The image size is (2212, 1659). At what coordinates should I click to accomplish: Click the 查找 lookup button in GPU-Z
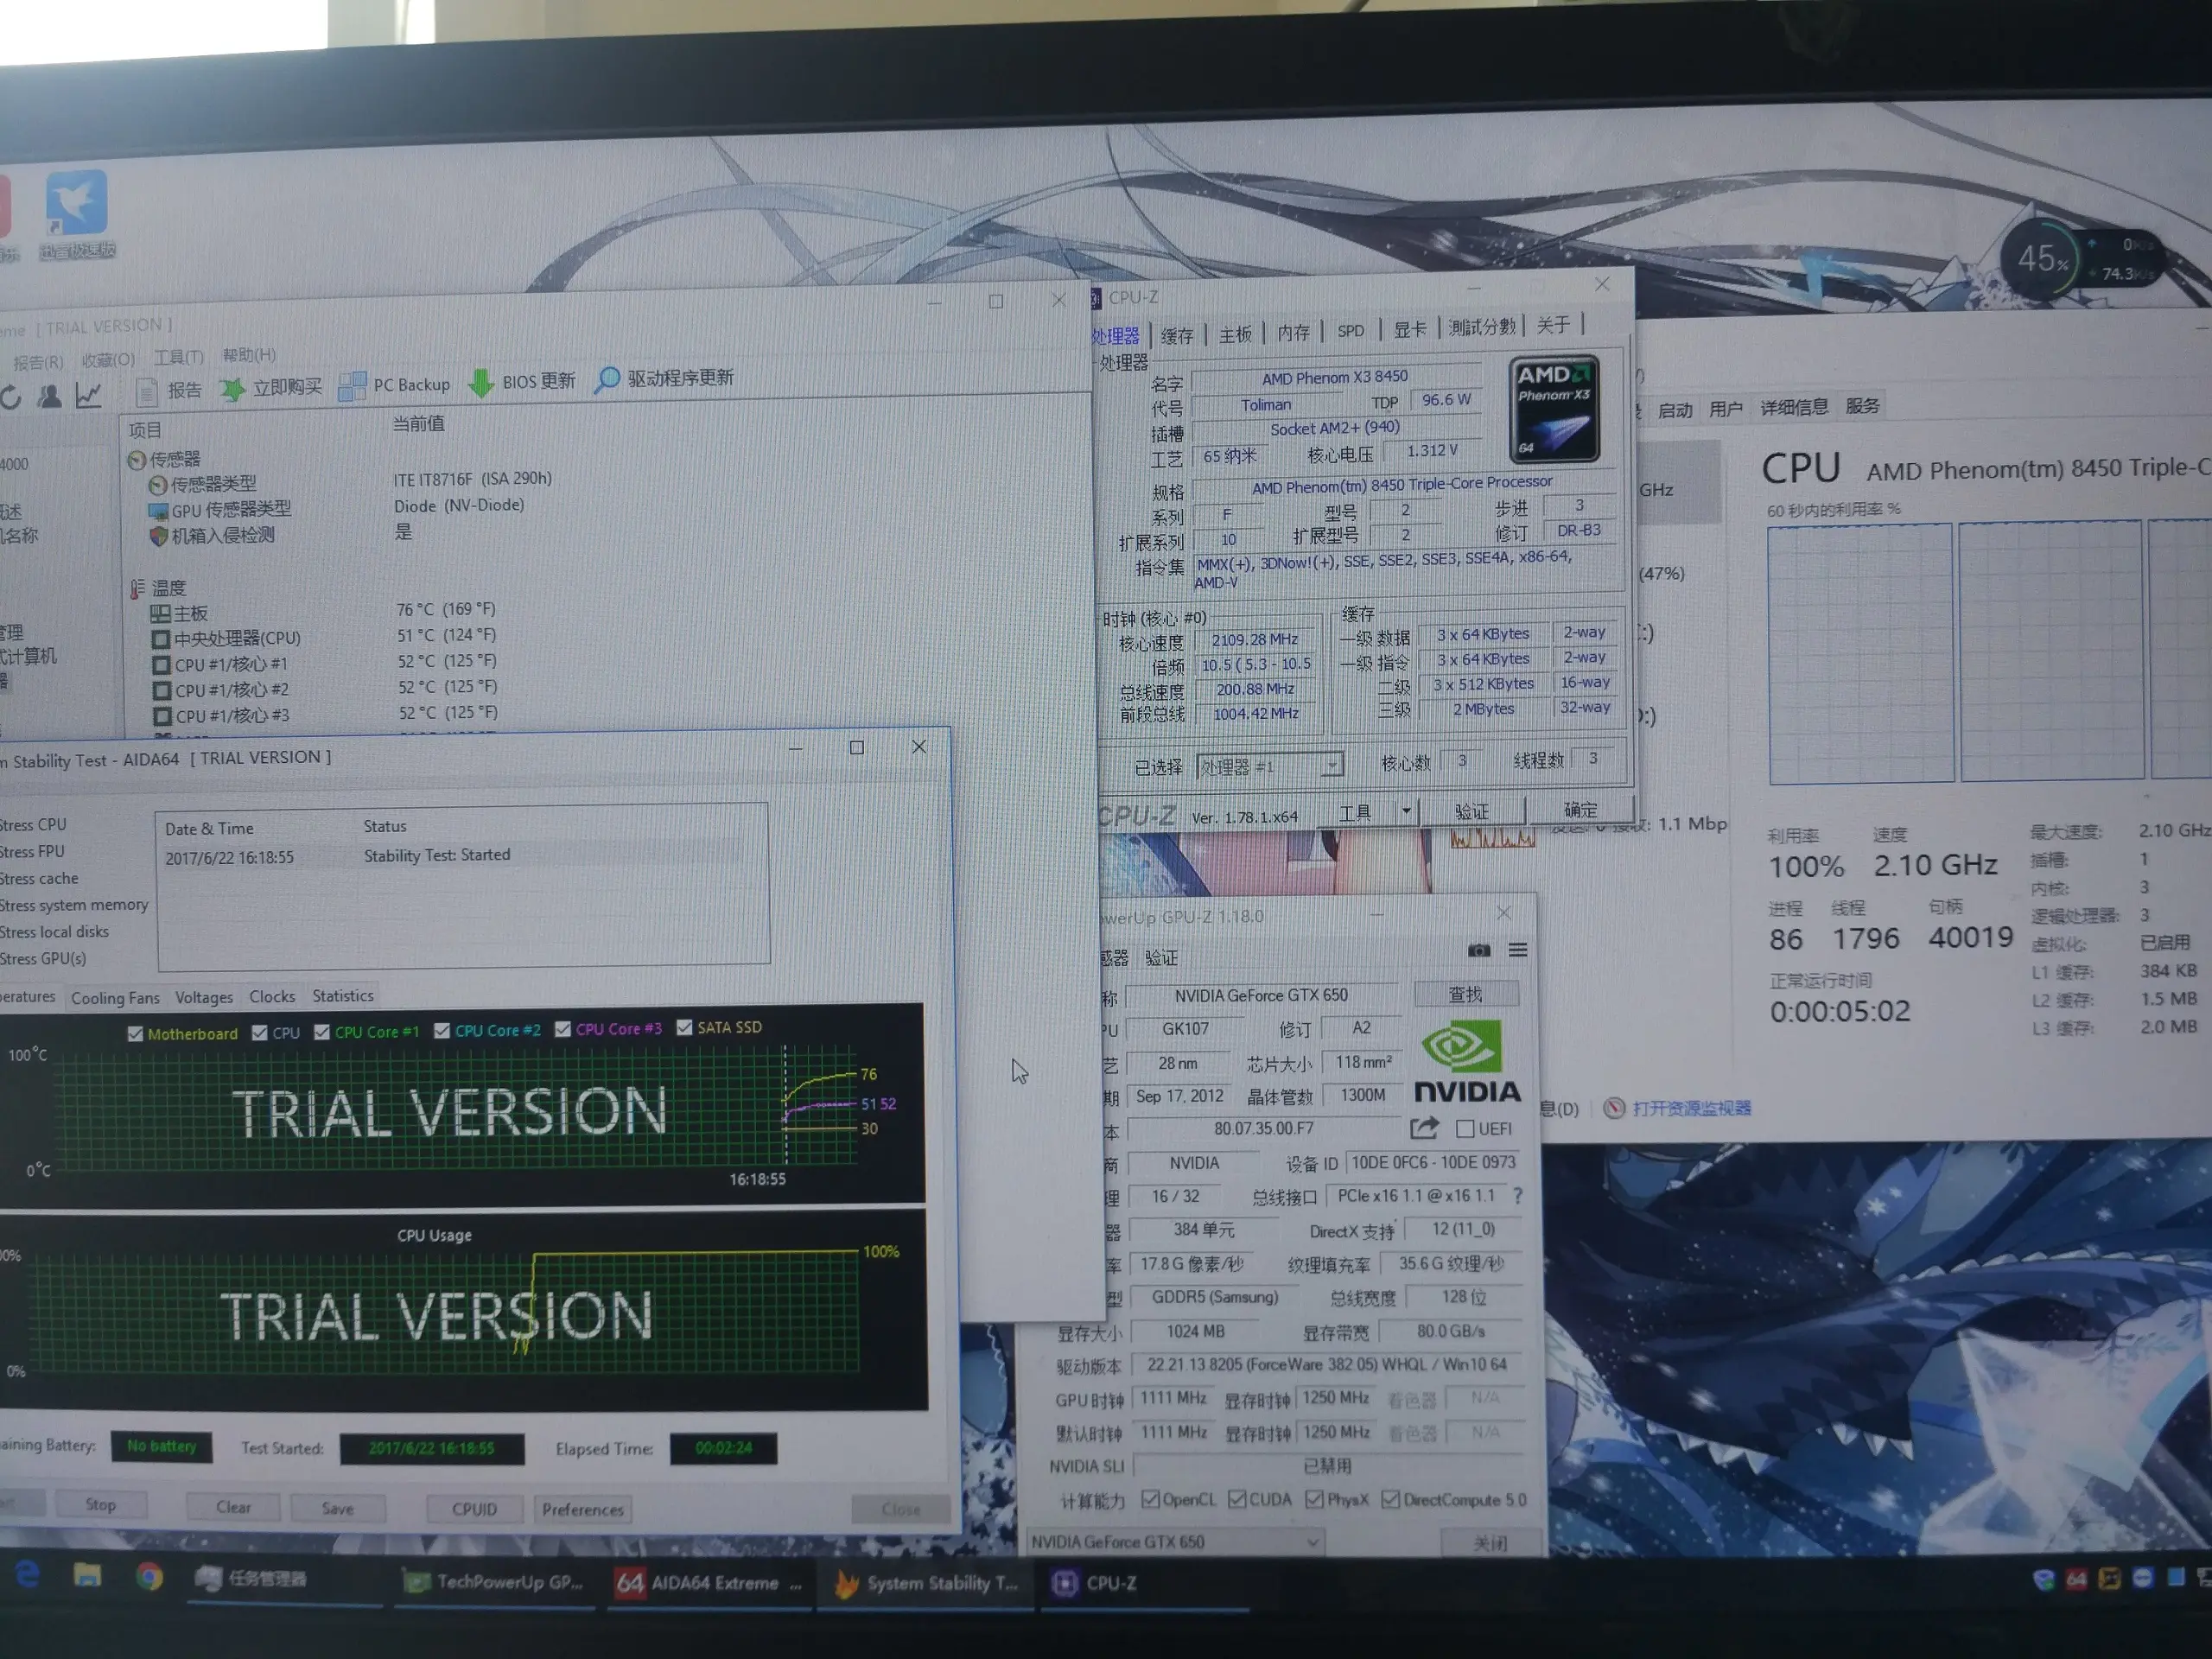point(1466,994)
